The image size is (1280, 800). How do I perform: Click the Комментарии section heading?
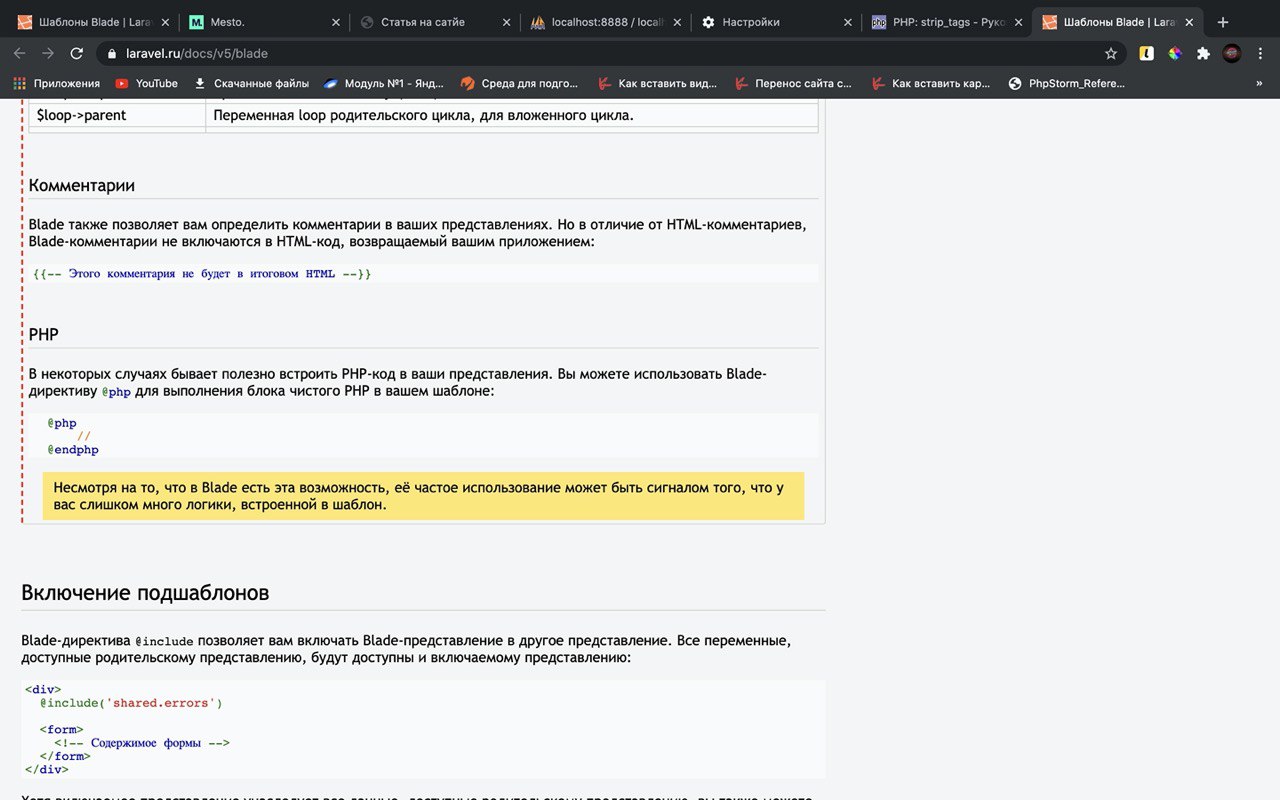tap(81, 185)
